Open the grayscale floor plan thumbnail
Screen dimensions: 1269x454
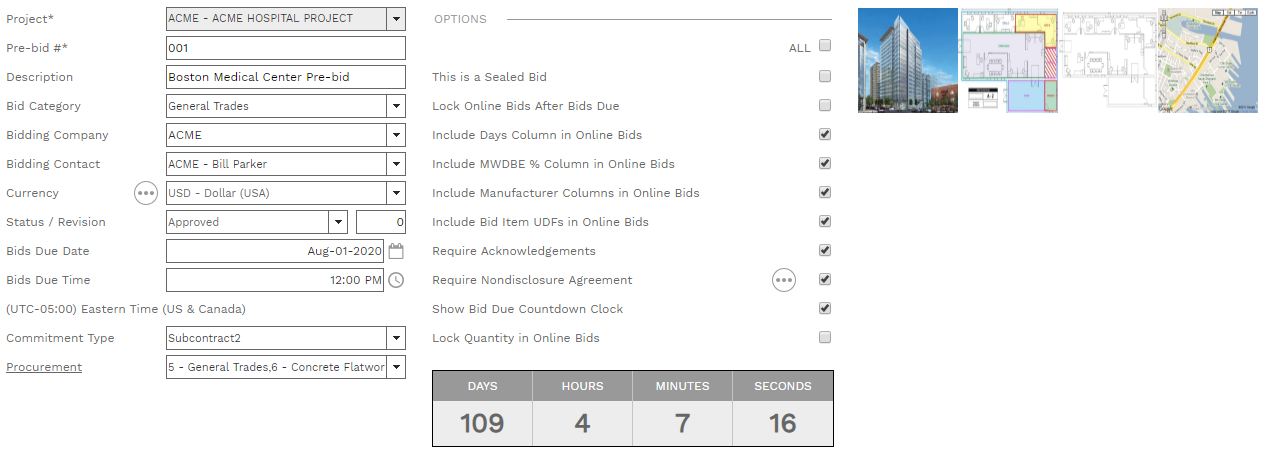pos(1108,60)
